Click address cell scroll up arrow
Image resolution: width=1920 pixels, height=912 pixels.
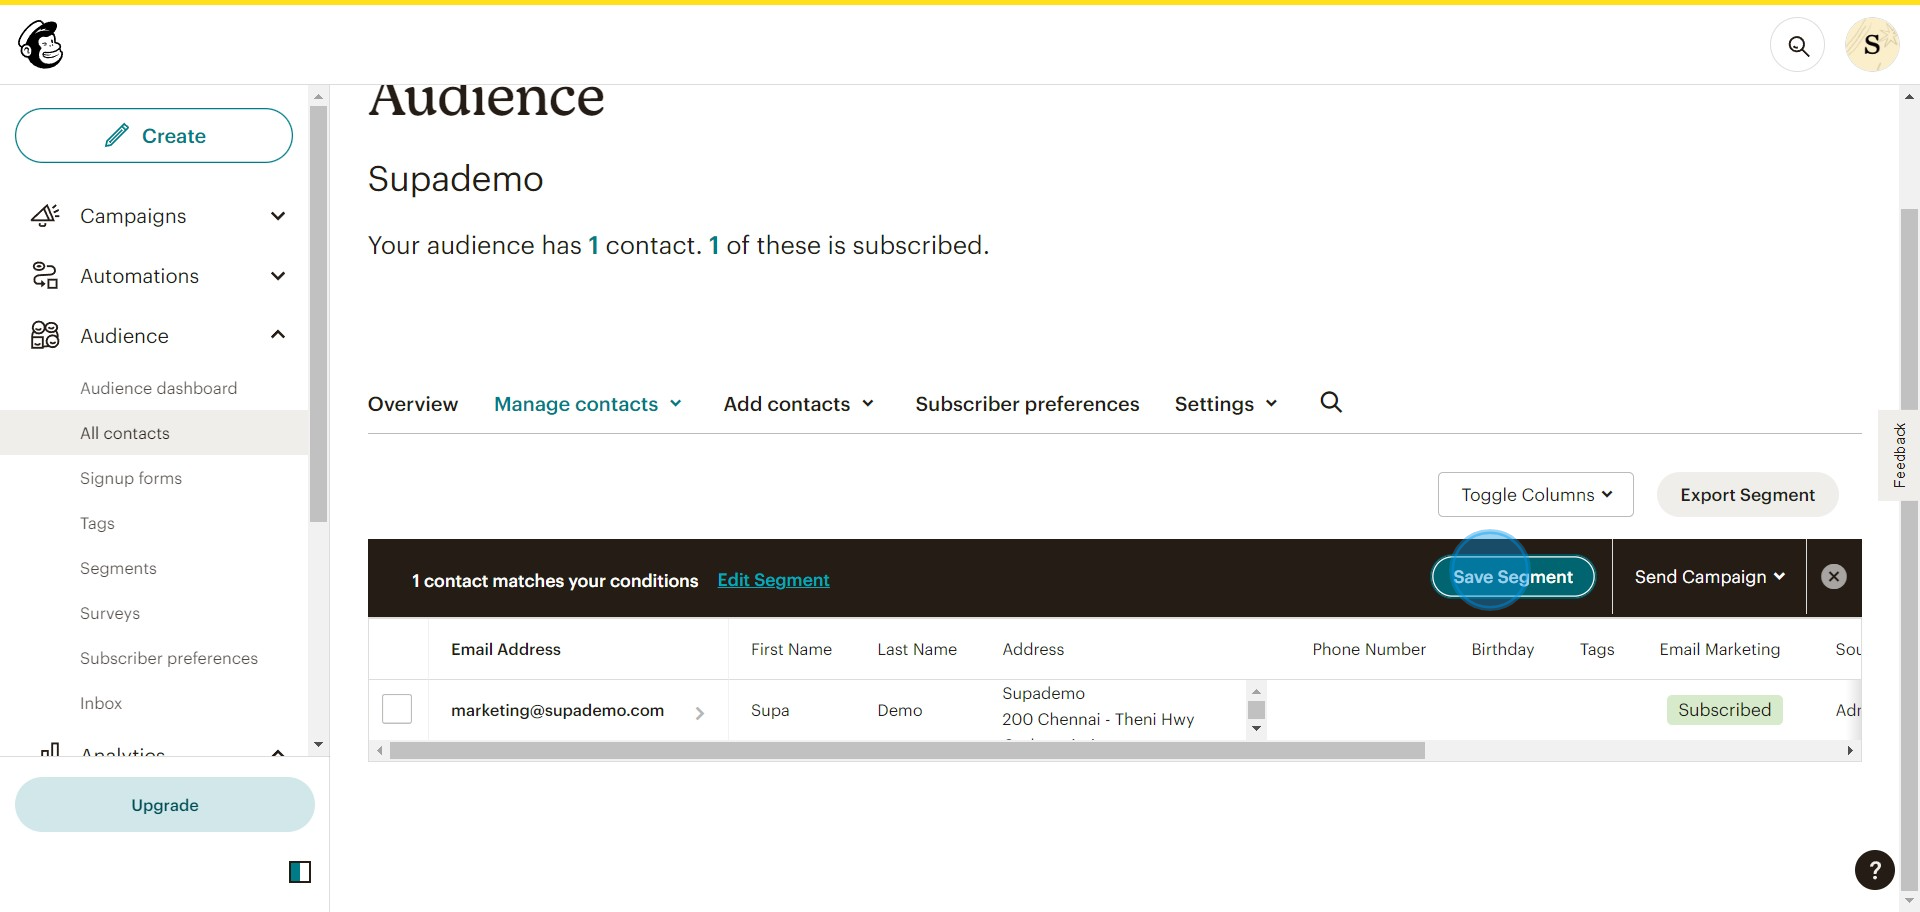pos(1257,691)
